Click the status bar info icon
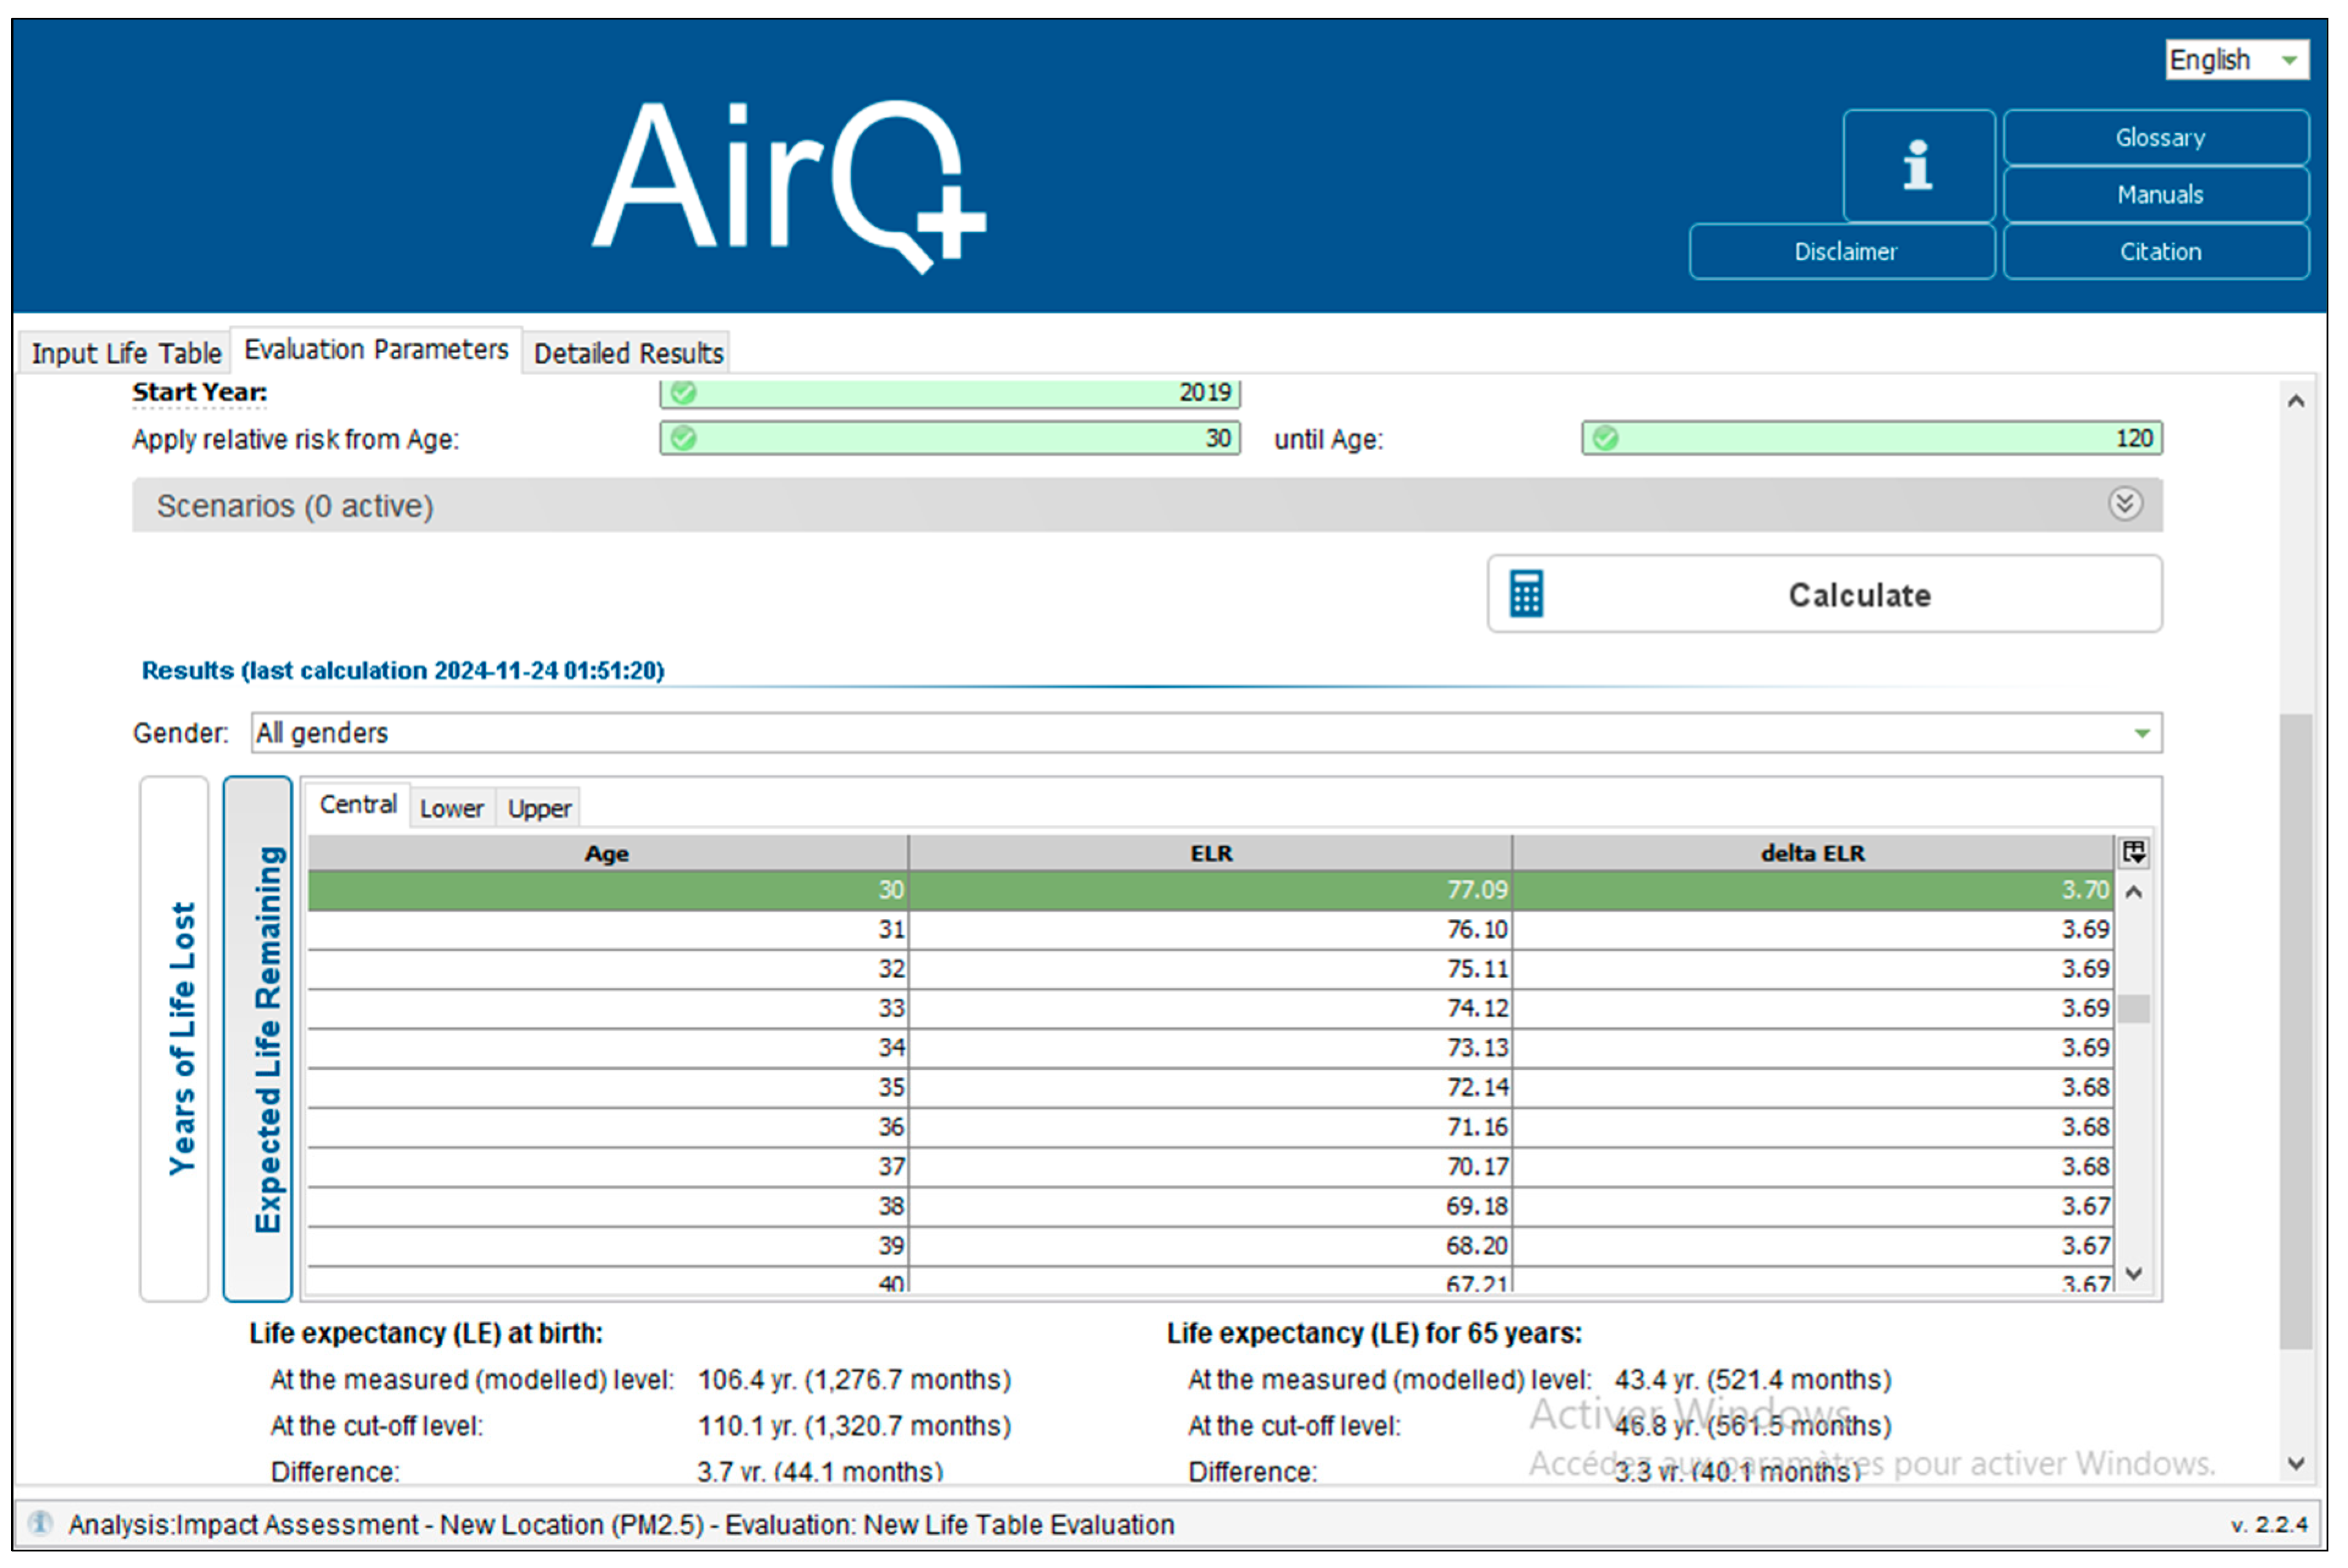The height and width of the screenshot is (1568, 2348). point(40,1523)
